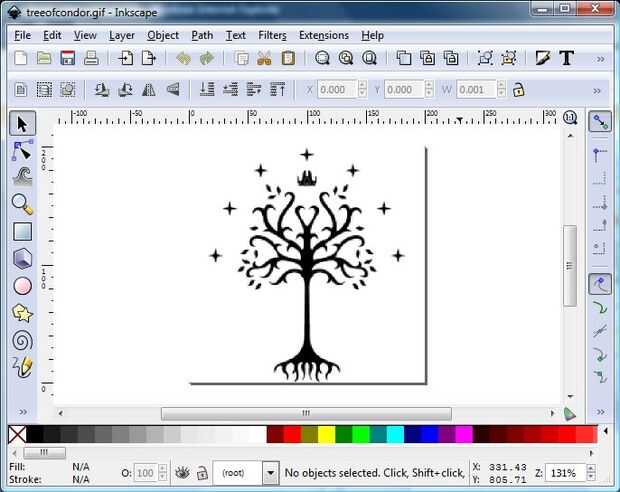The height and width of the screenshot is (492, 620).
Task: Toggle color-managed display mode
Action: (x=570, y=414)
